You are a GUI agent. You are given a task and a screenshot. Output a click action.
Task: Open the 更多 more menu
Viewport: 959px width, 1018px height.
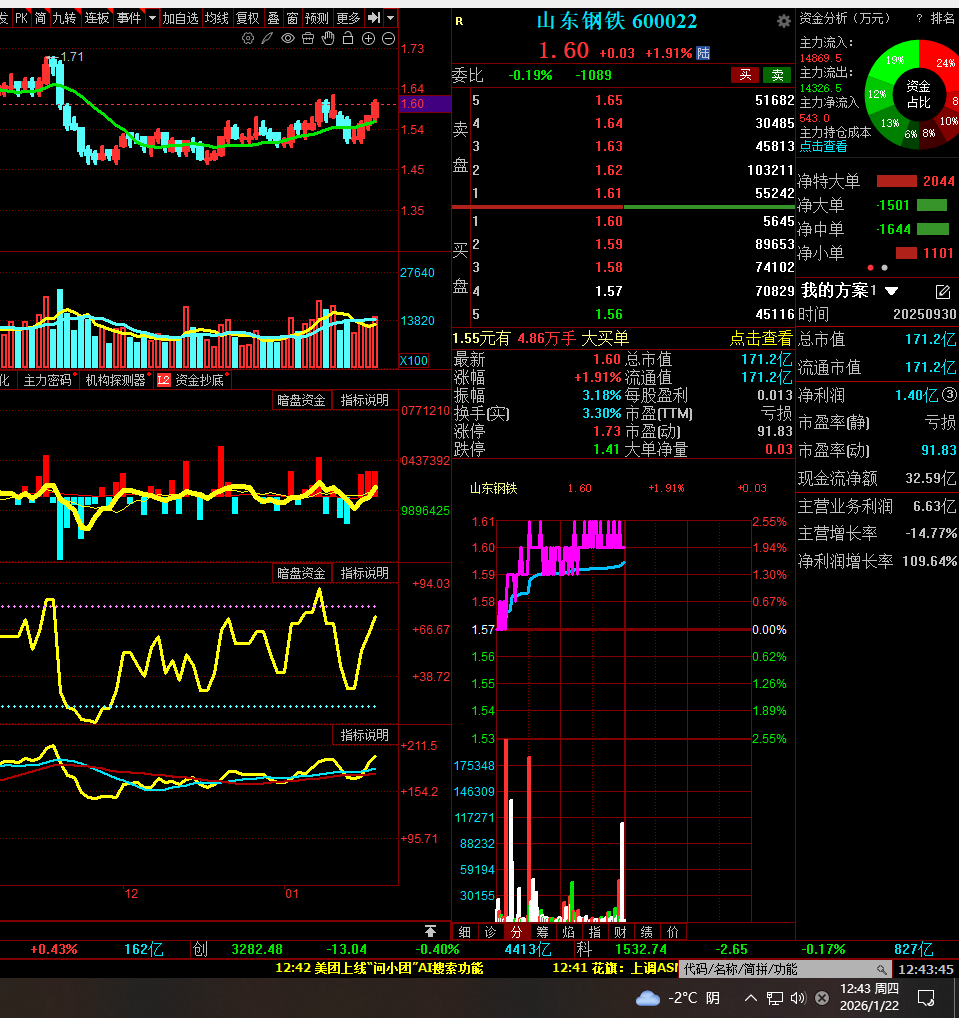click(348, 18)
